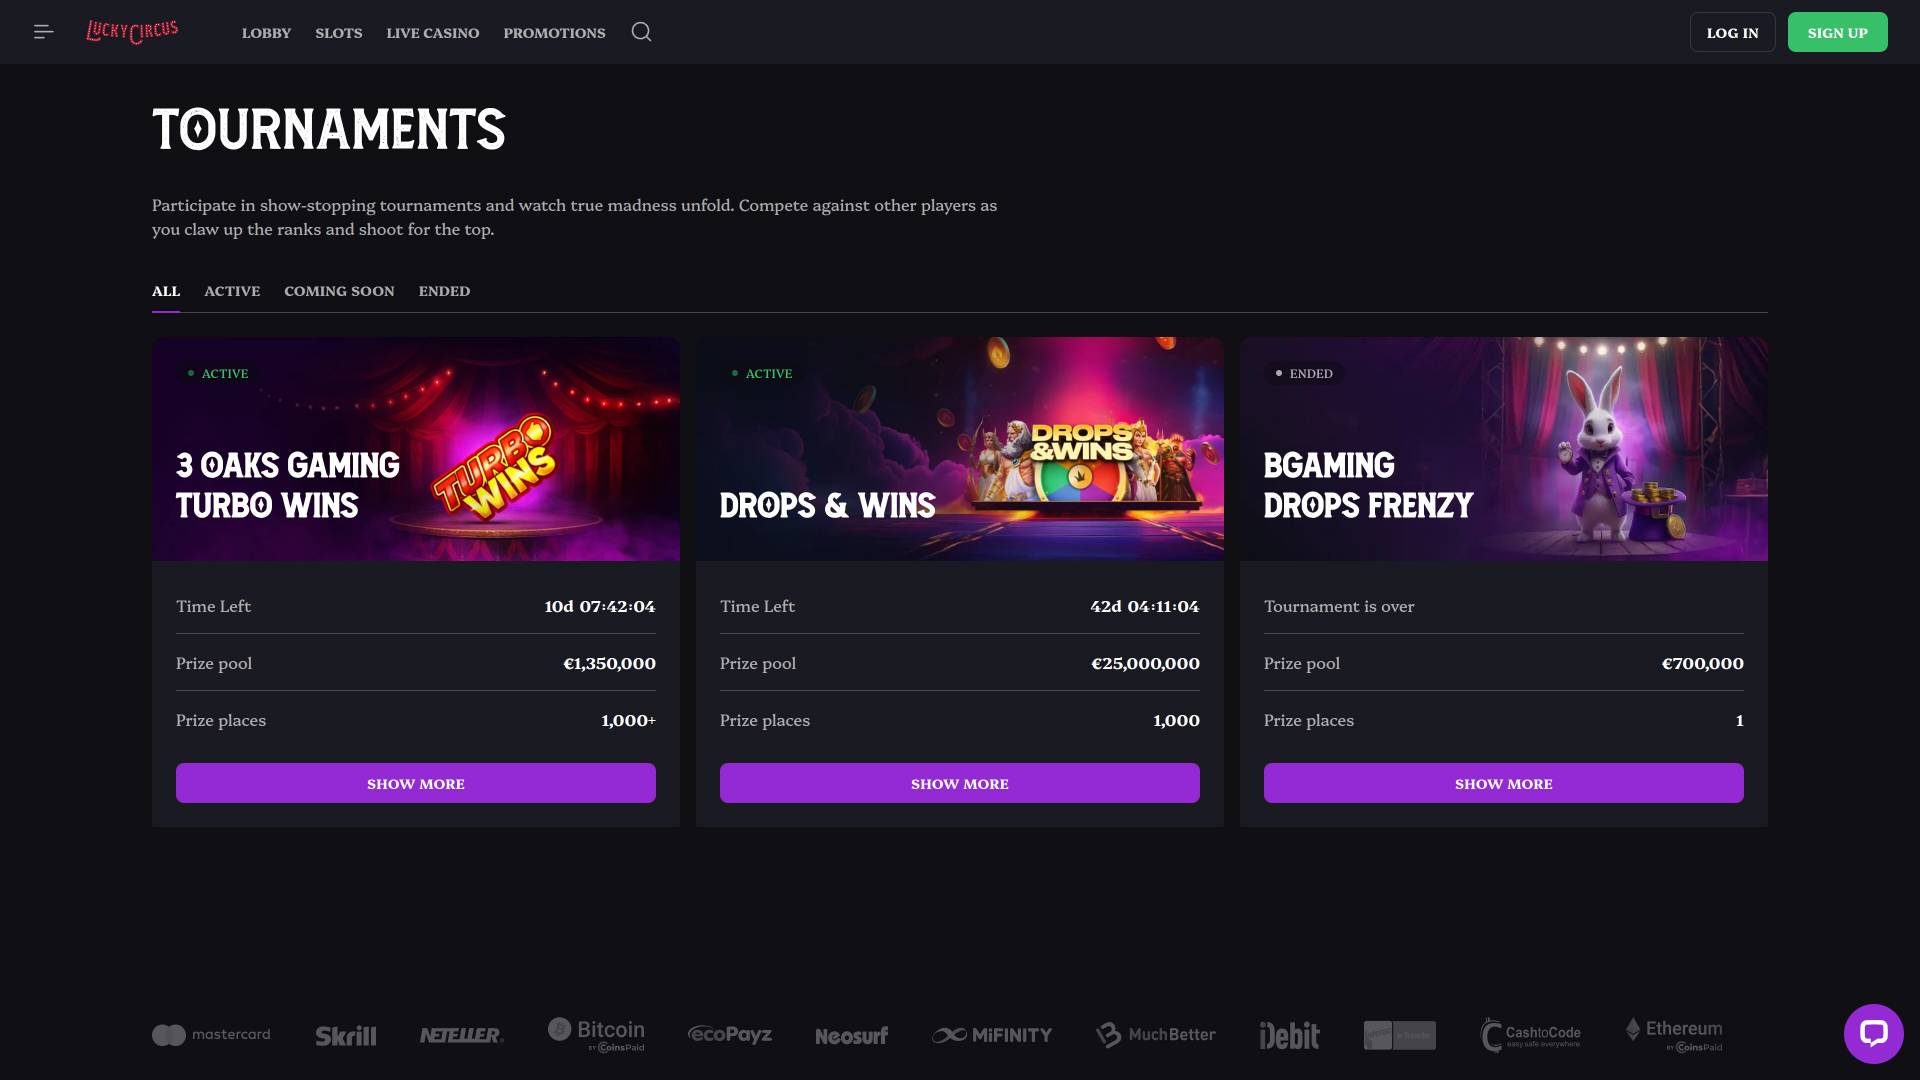This screenshot has height=1080, width=1920.
Task: Show more for Drops & Wins tournament
Action: 959,783
